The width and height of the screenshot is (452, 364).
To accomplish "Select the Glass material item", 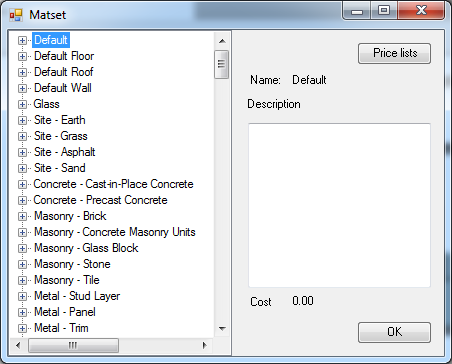I will (x=46, y=104).
